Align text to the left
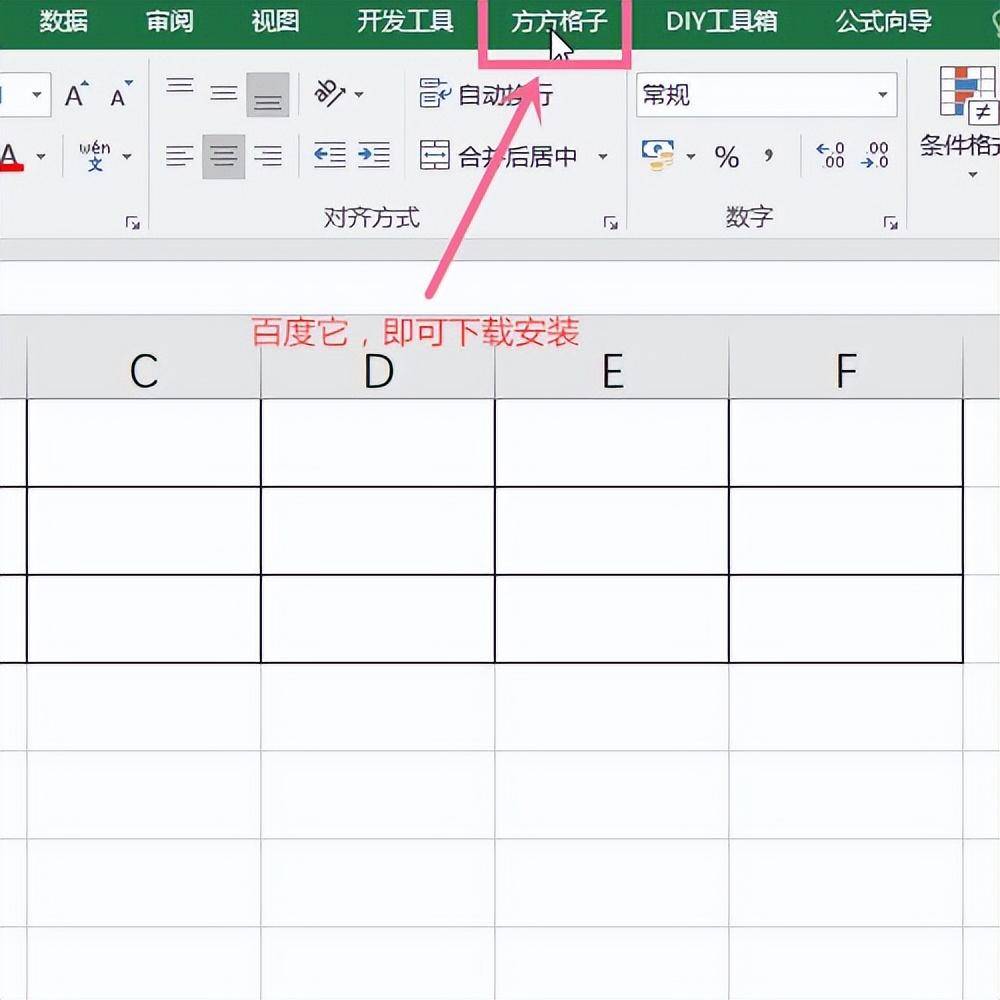Screen dimensions: 1000x1000 click(180, 156)
